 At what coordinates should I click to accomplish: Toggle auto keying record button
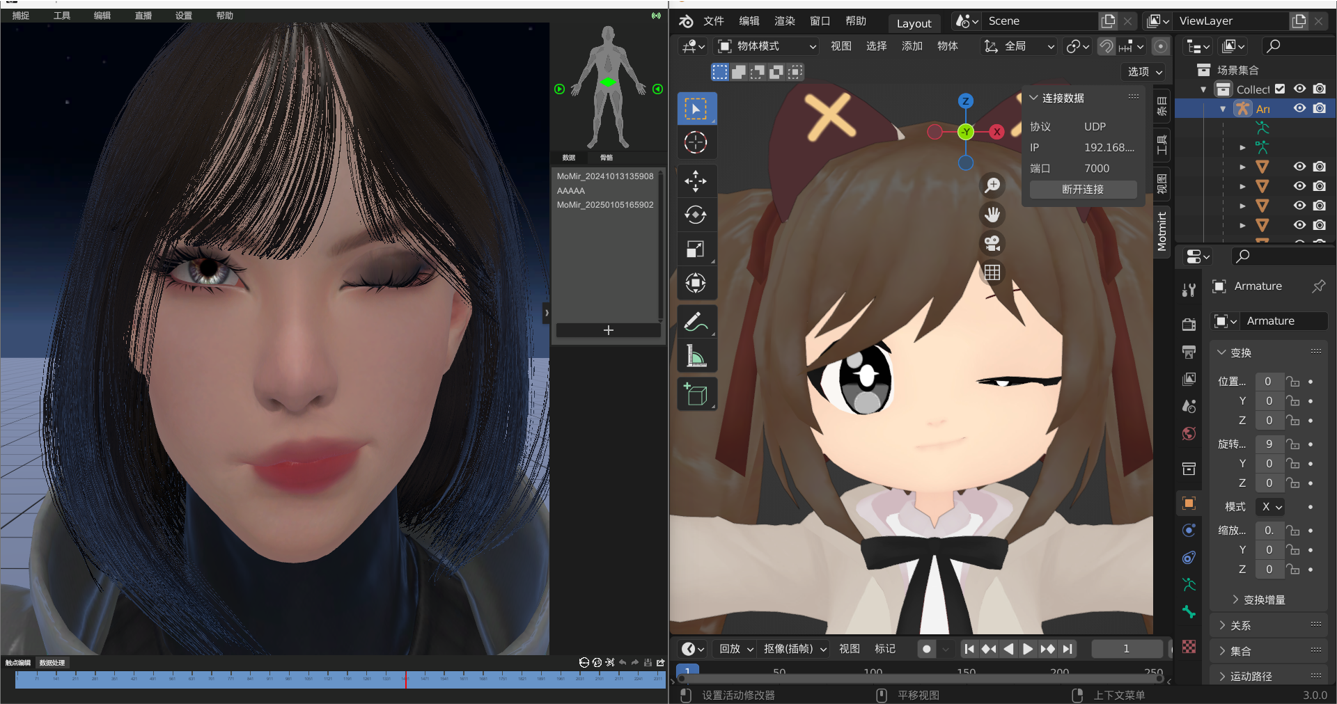(926, 649)
